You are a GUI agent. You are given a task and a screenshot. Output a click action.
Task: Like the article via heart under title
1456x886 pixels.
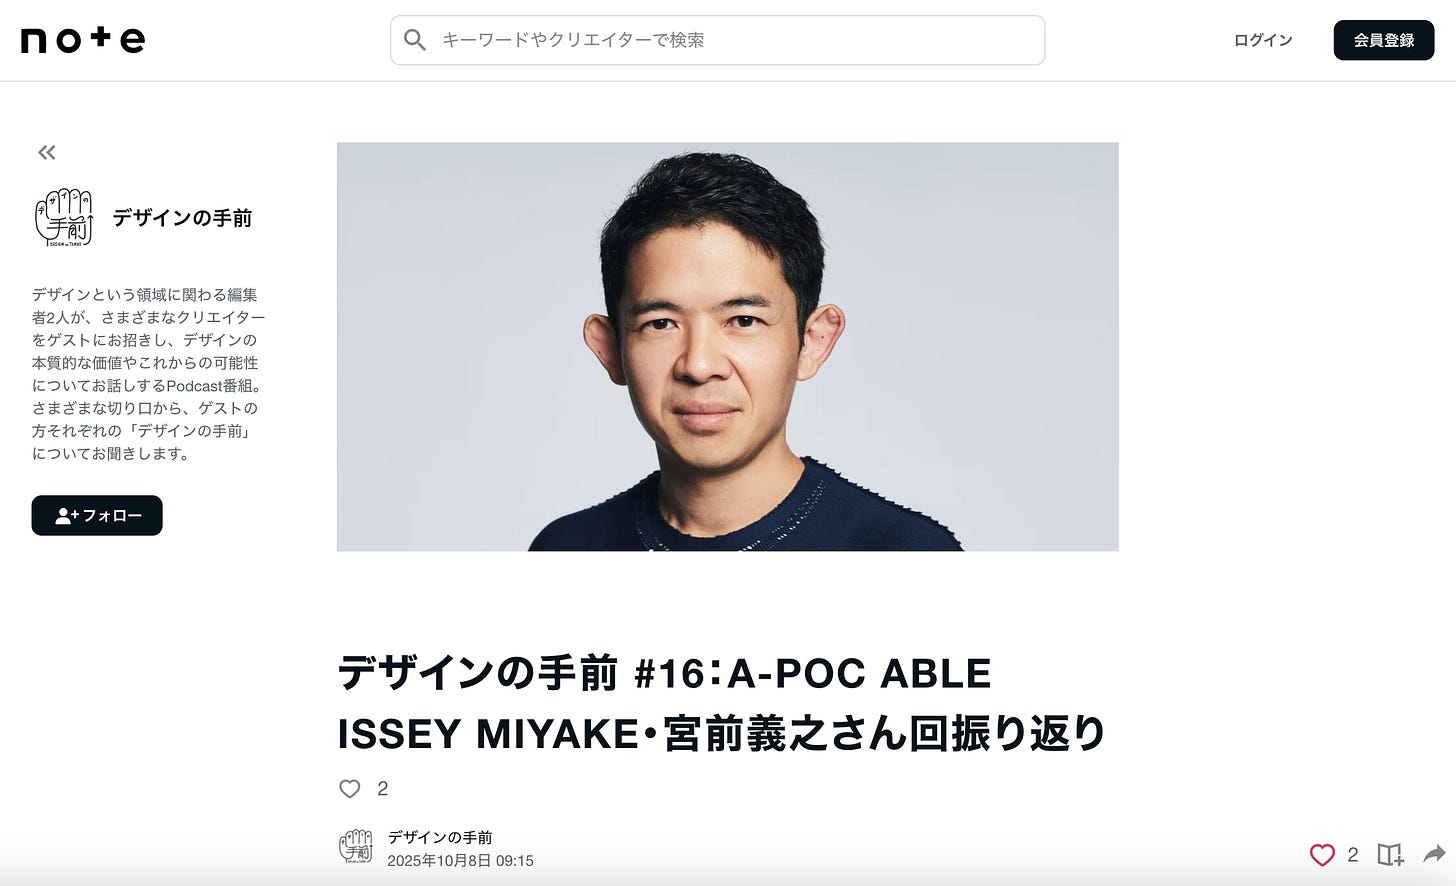click(350, 789)
